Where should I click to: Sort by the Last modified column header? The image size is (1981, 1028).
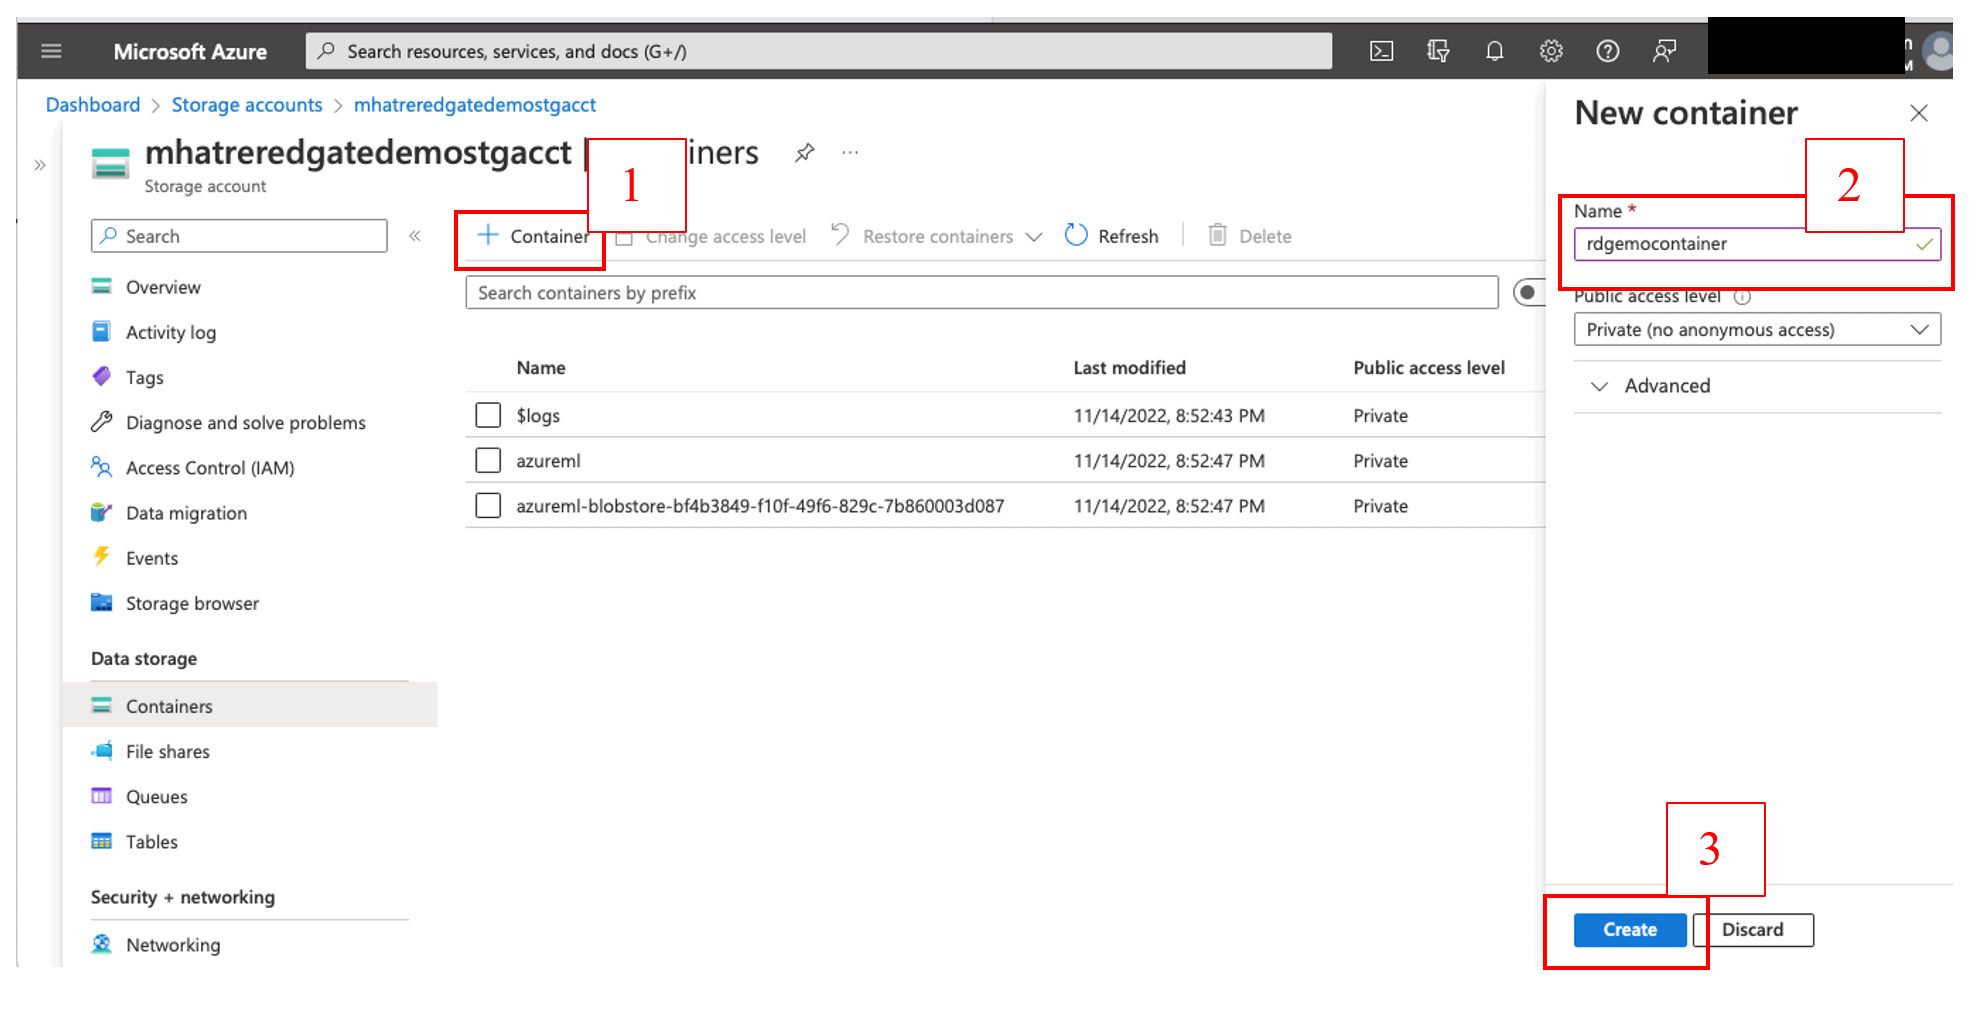tap(1130, 368)
